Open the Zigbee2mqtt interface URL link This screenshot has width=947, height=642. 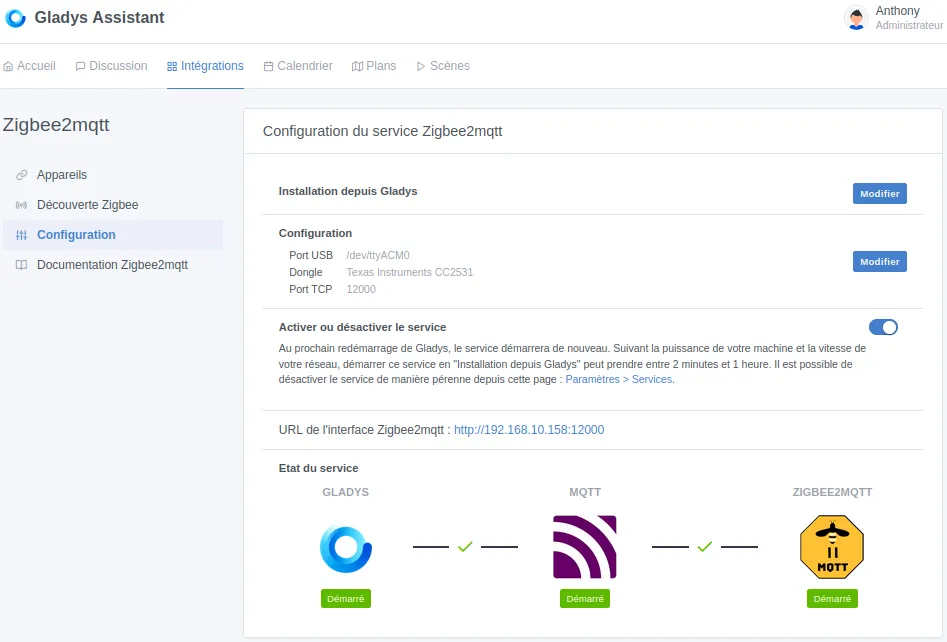529,429
